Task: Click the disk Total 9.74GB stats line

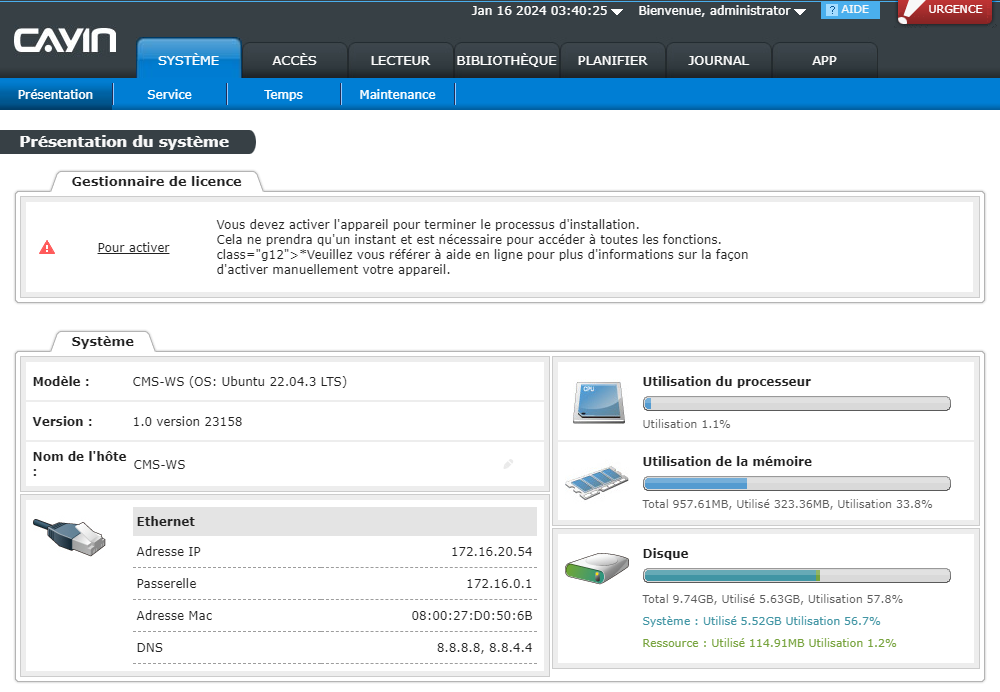Action: pyautogui.click(x=772, y=599)
